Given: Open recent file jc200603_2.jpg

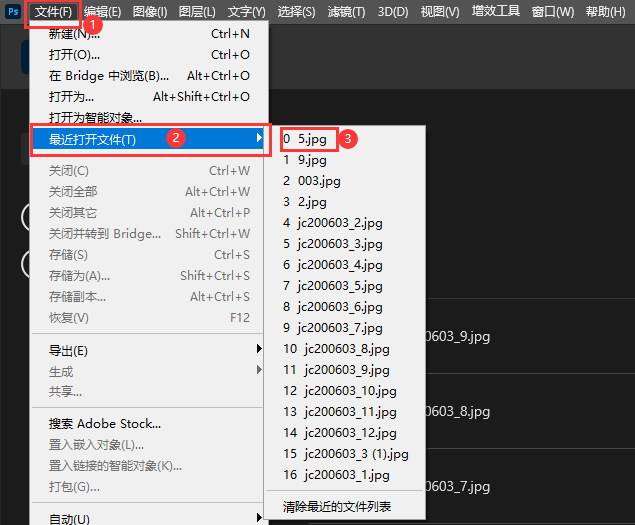Looking at the screenshot, I should click(x=345, y=223).
